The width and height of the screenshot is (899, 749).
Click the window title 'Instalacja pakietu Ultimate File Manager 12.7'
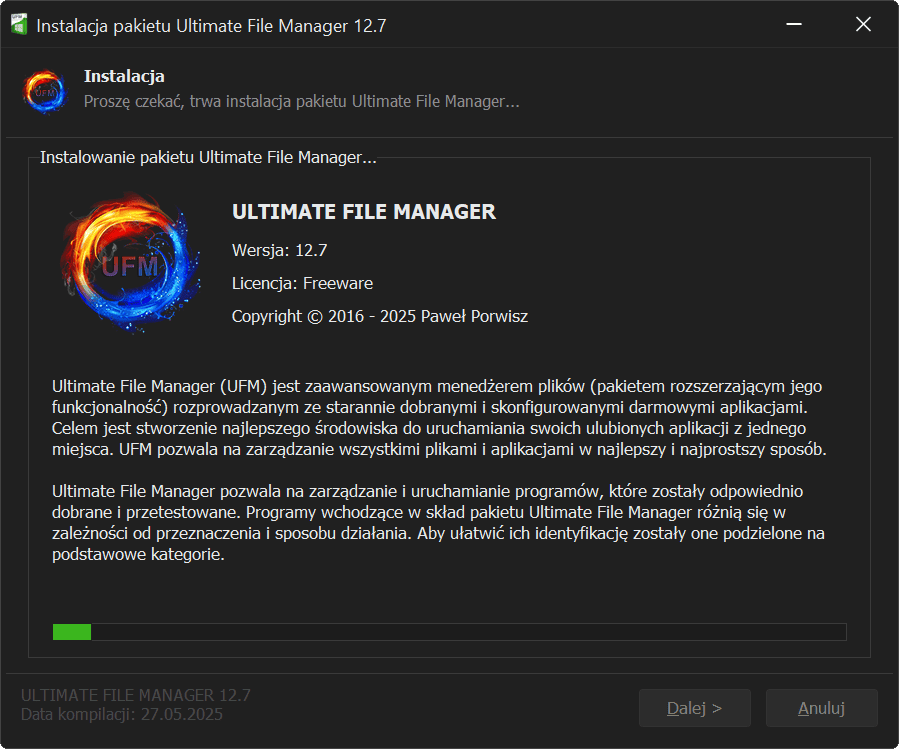coord(211,26)
